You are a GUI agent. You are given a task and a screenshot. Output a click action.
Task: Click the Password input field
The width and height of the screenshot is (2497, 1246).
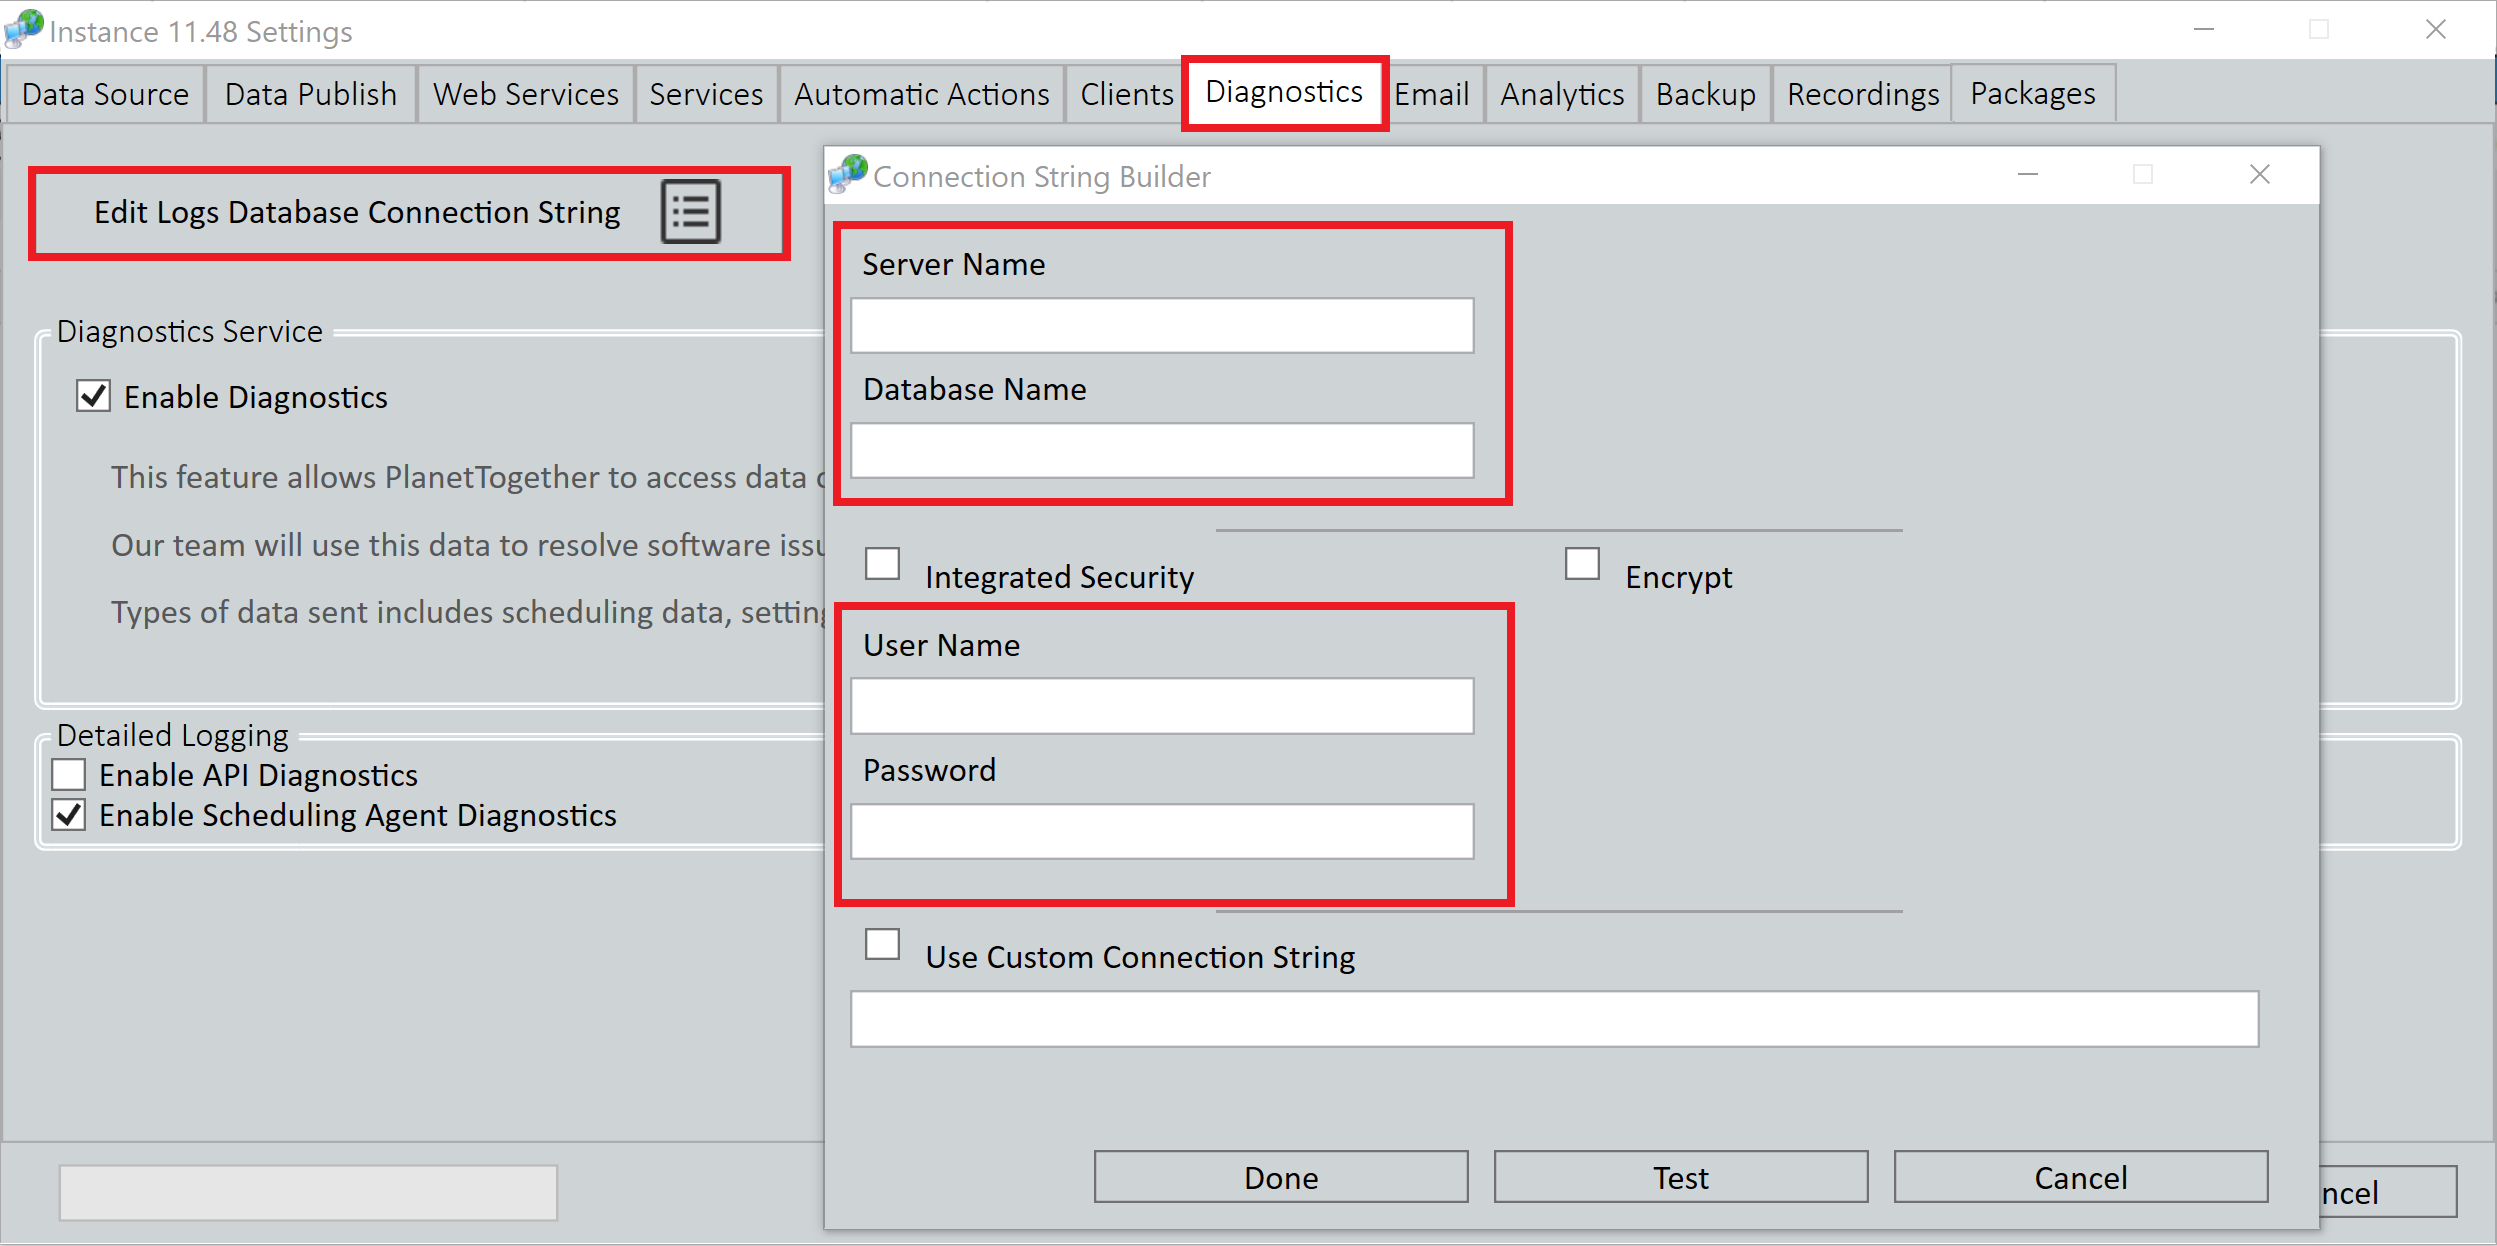point(1162,831)
